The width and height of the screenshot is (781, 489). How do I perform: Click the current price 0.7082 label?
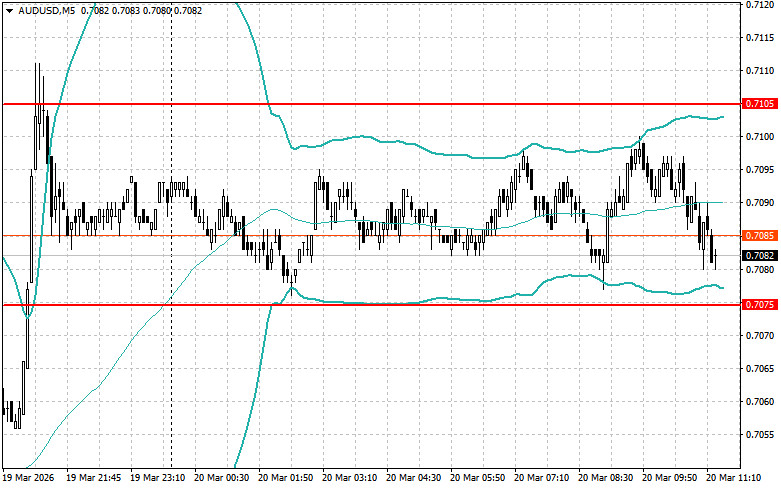click(x=760, y=255)
